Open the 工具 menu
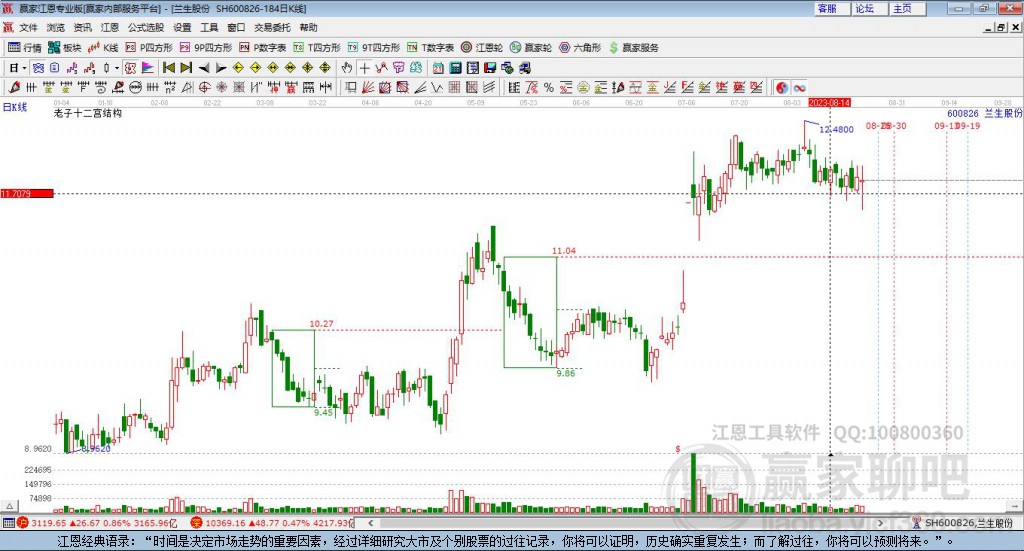1024x551 pixels. tap(209, 27)
